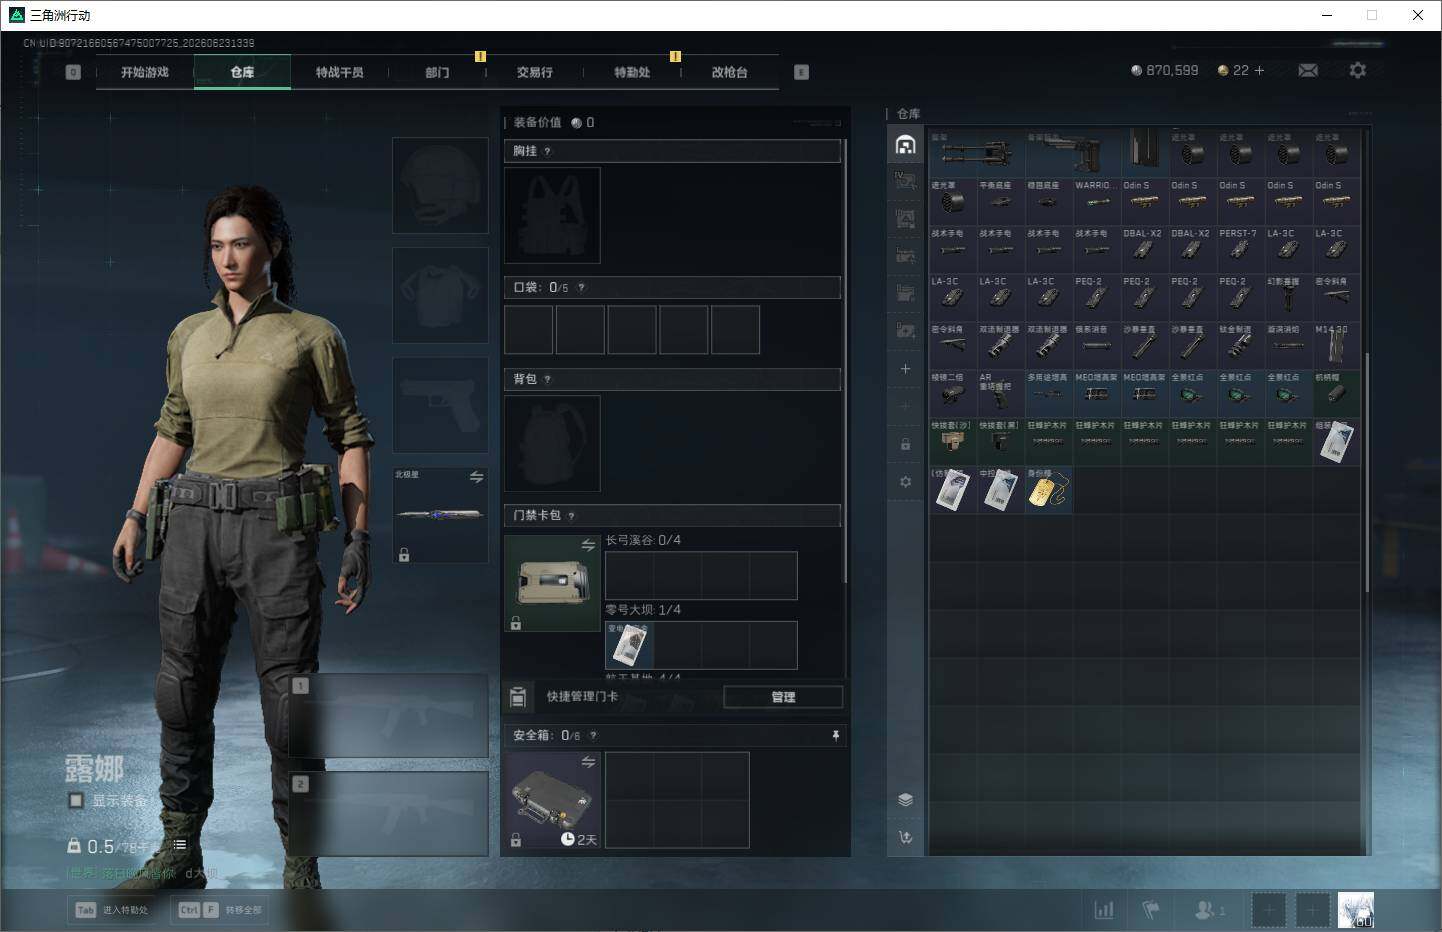This screenshot has width=1442, height=932.
Task: Open help icon next to 胸挂
Action: coord(547,151)
